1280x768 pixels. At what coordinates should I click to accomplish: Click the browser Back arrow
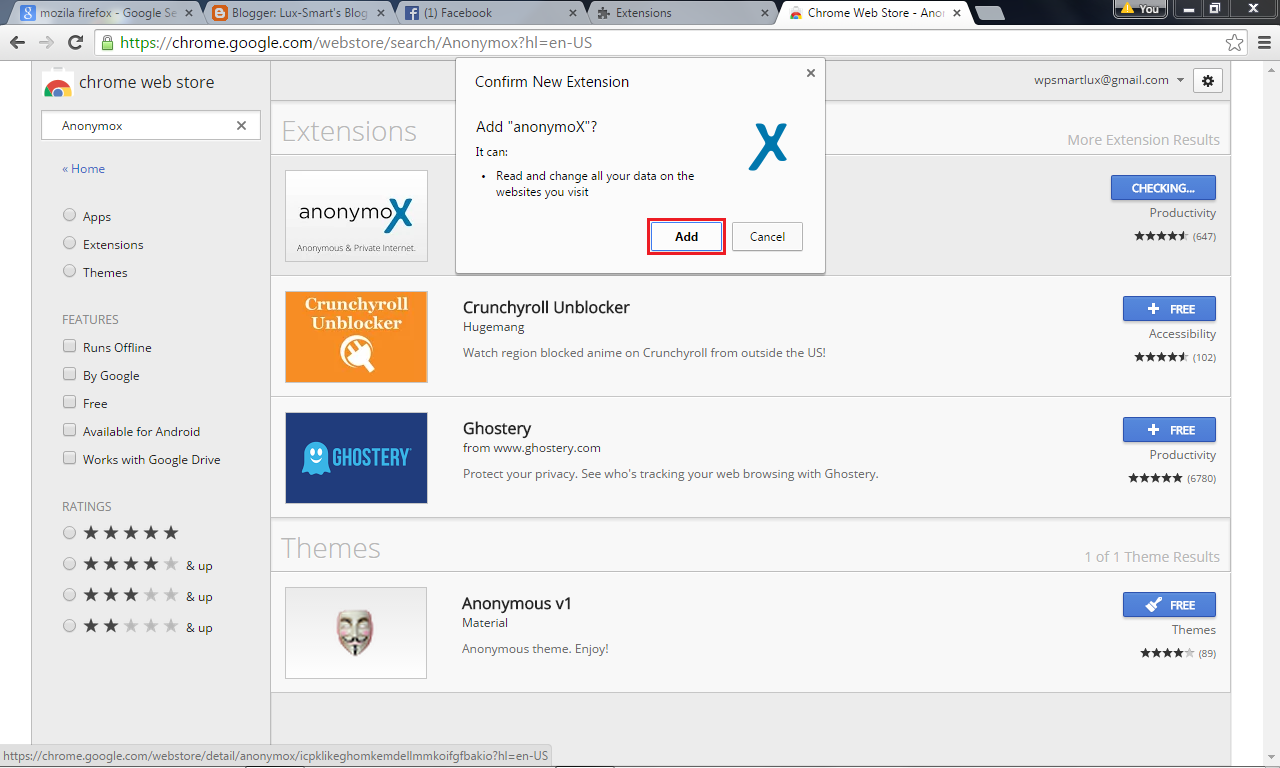17,43
